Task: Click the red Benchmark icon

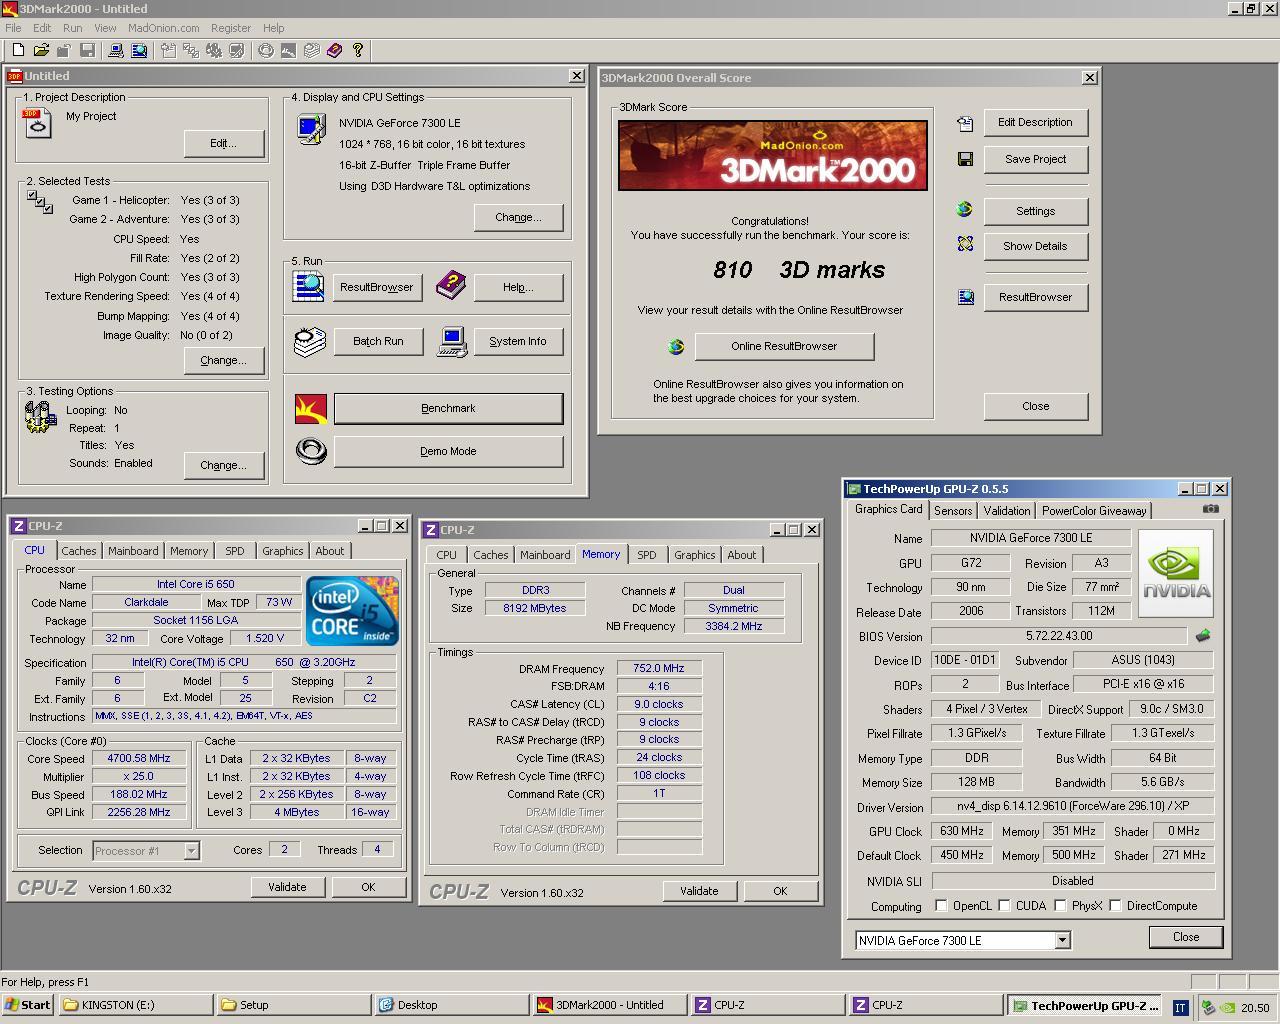Action: pyautogui.click(x=311, y=408)
